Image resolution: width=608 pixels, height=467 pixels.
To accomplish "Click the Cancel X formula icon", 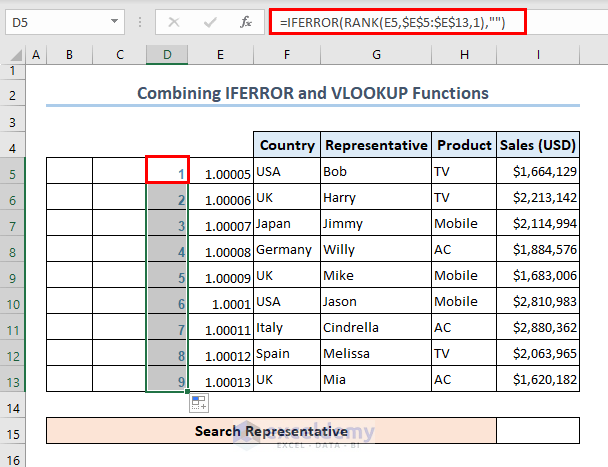I will (175, 22).
